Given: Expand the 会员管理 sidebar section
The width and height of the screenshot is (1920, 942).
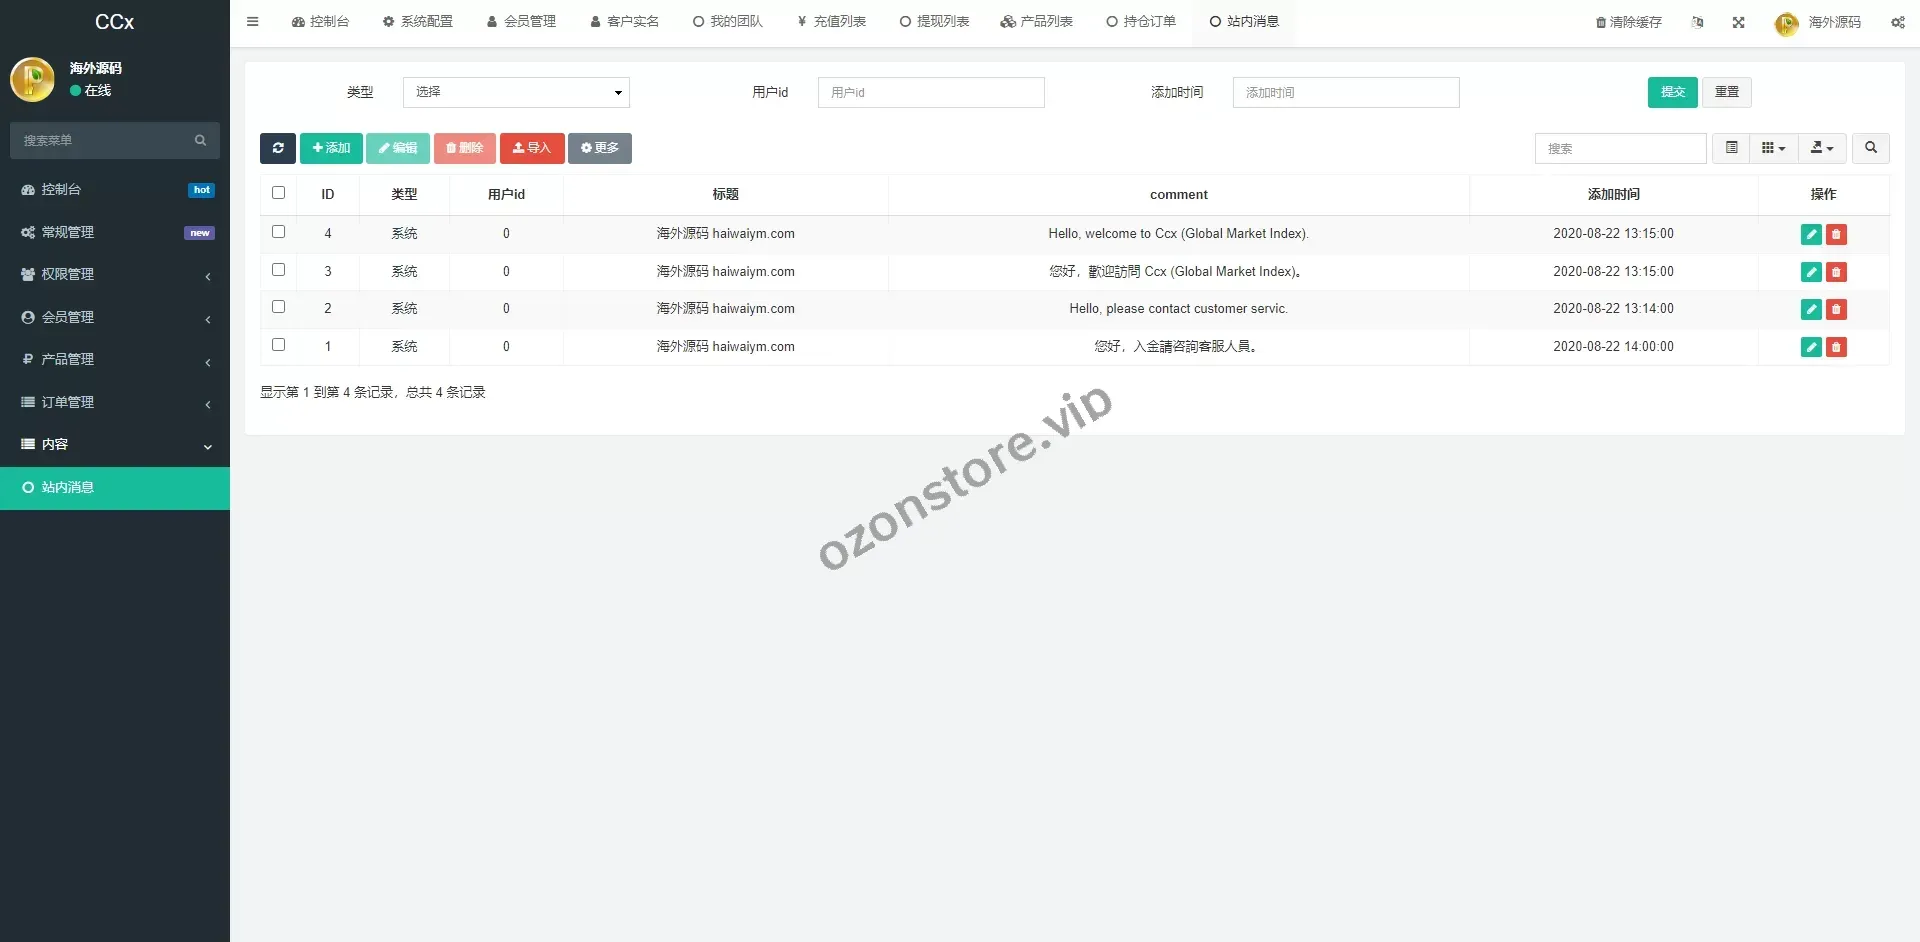Looking at the screenshot, I should click(115, 317).
